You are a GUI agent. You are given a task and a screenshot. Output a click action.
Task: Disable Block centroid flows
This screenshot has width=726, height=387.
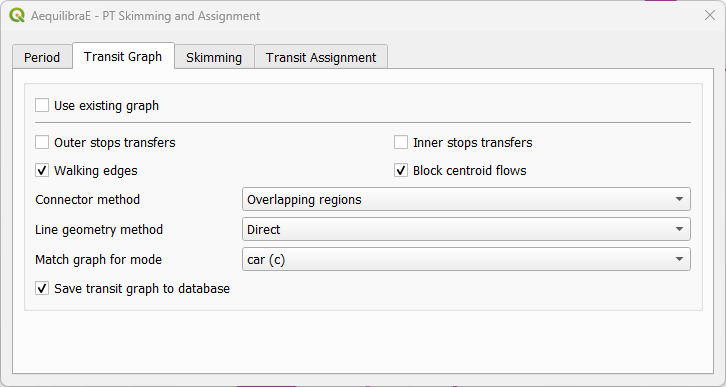(401, 170)
